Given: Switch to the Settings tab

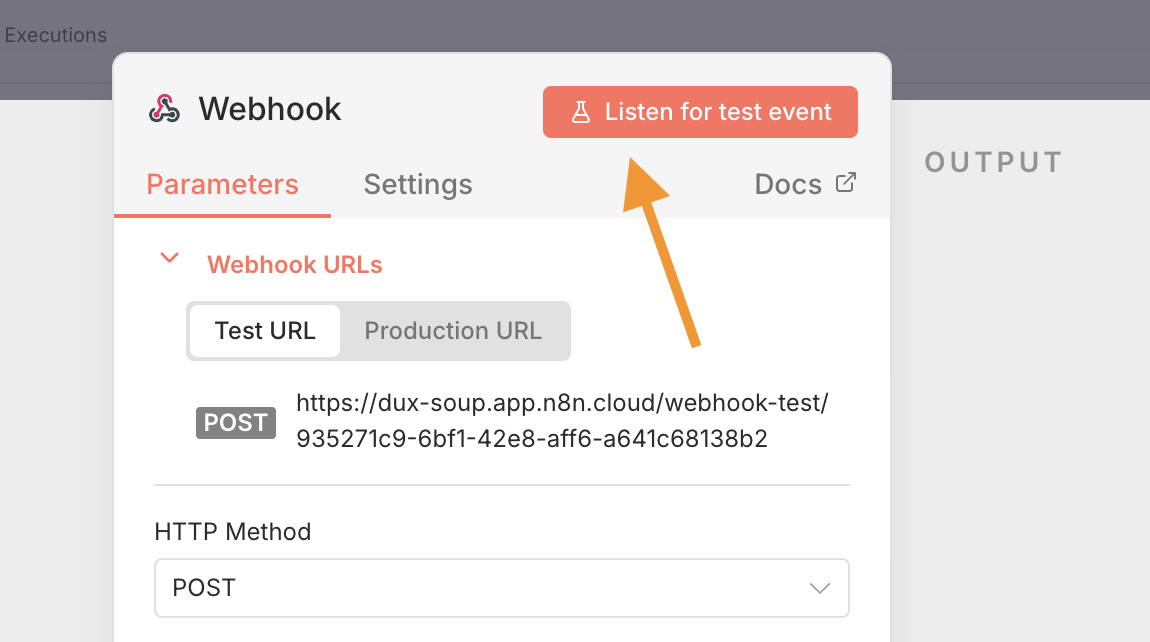Looking at the screenshot, I should point(418,185).
